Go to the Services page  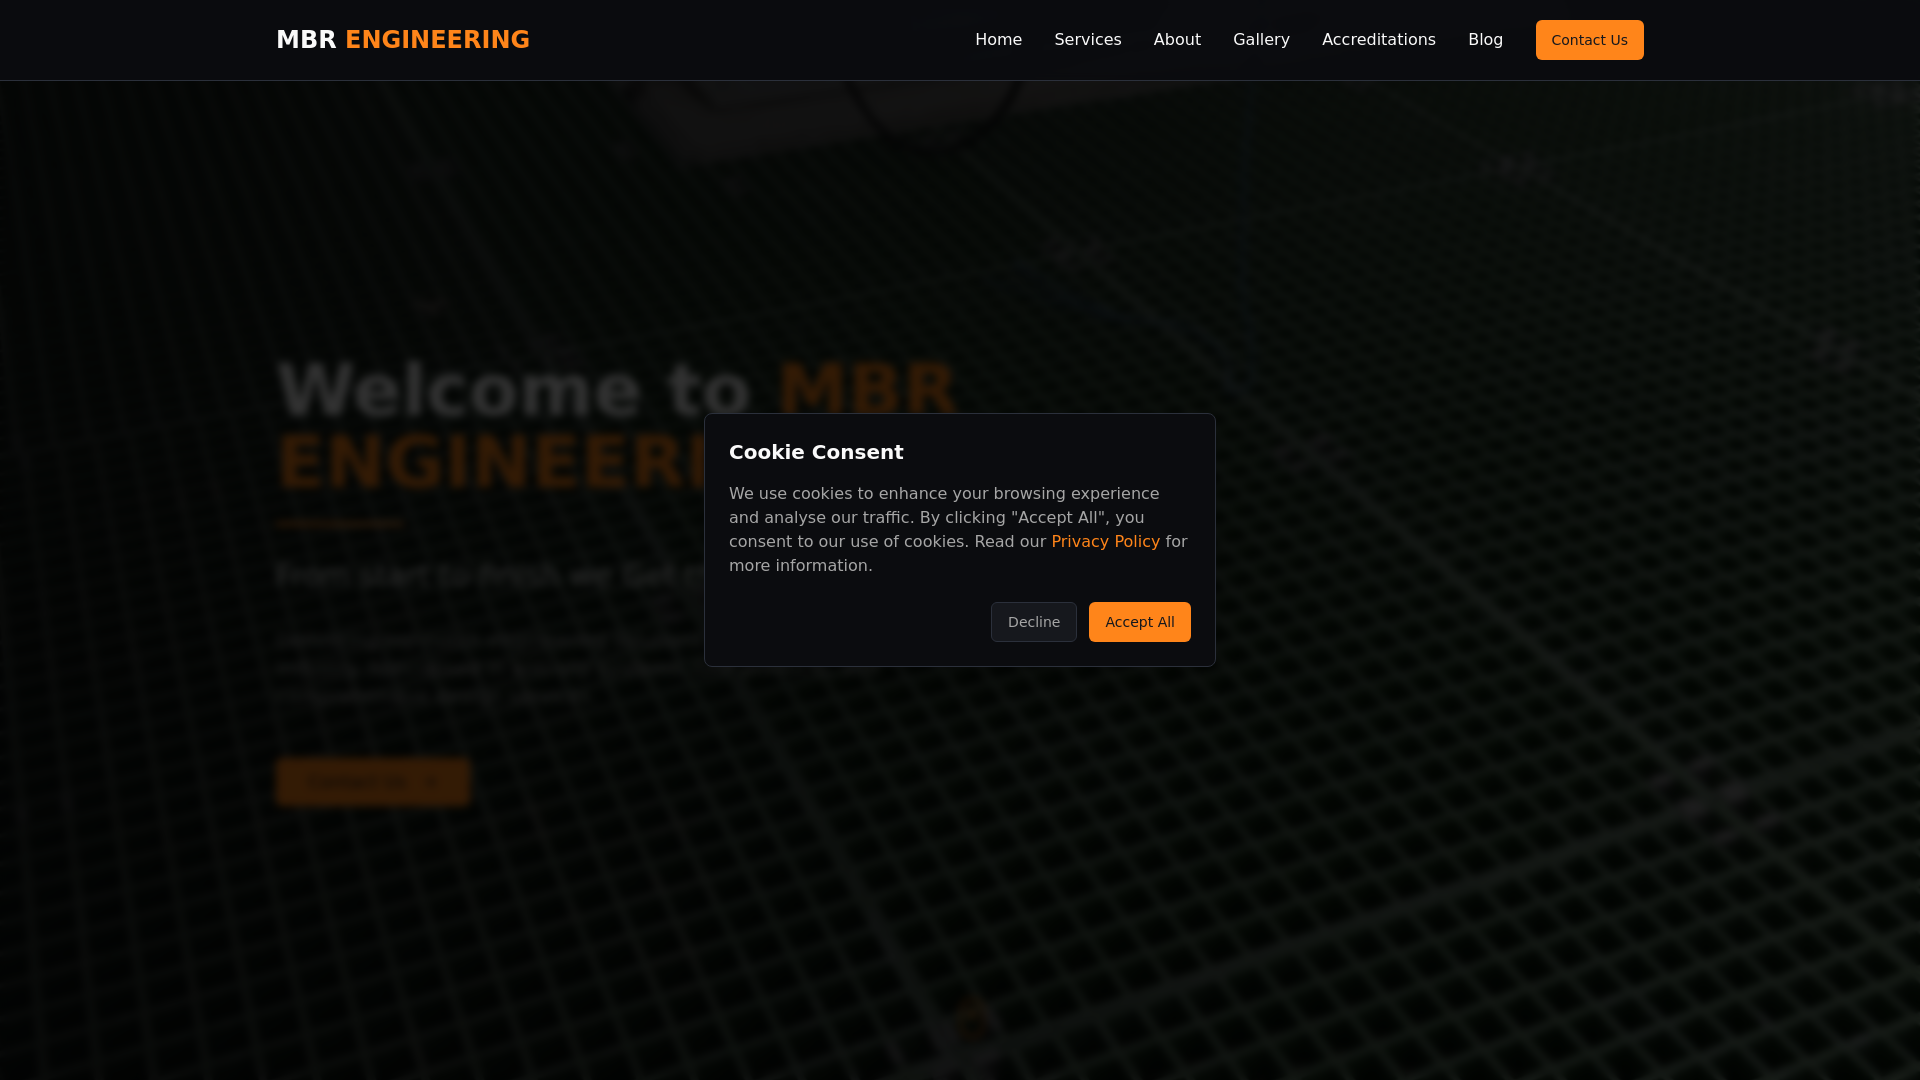1087,40
